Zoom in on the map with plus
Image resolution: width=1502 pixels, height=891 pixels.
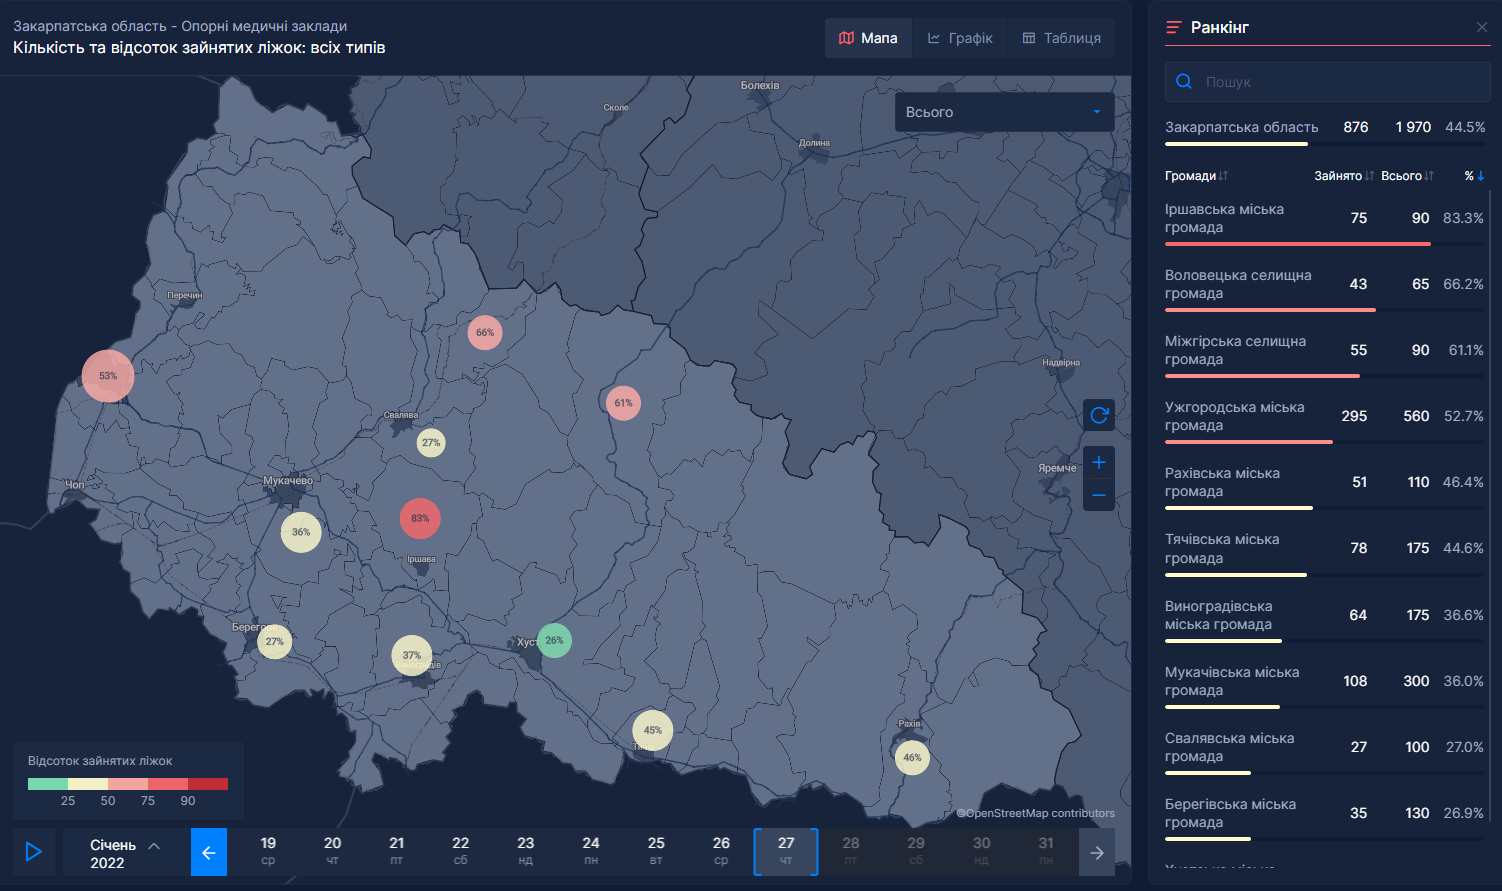pyautogui.click(x=1099, y=462)
